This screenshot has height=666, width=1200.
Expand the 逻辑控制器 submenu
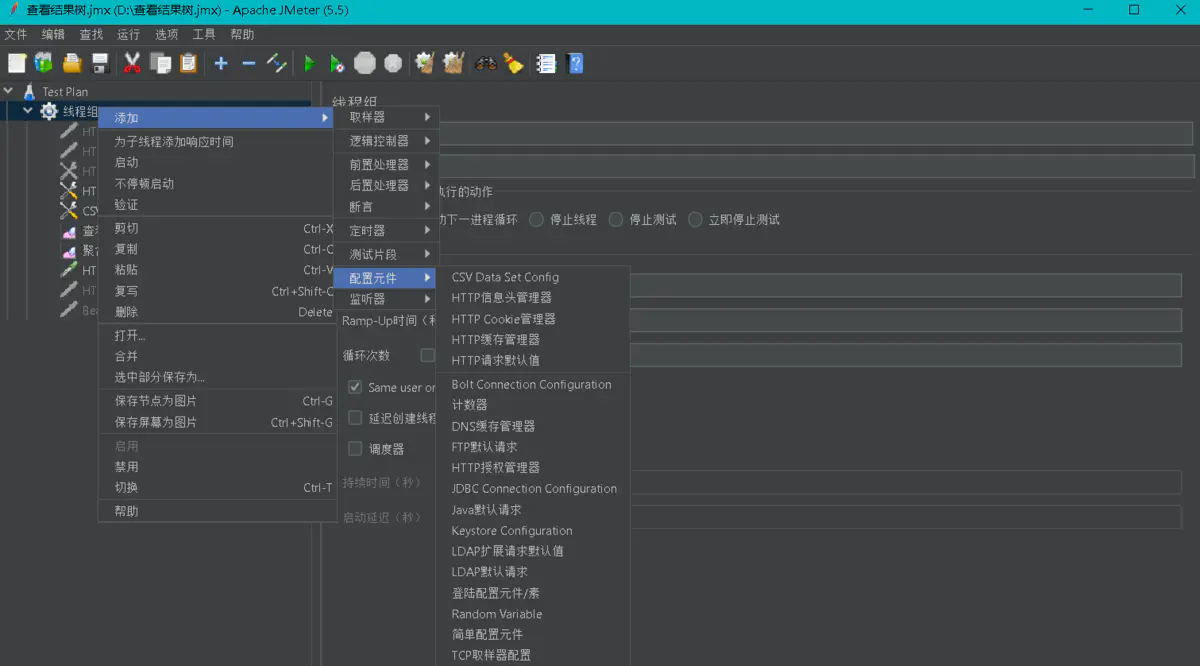pyautogui.click(x=386, y=141)
